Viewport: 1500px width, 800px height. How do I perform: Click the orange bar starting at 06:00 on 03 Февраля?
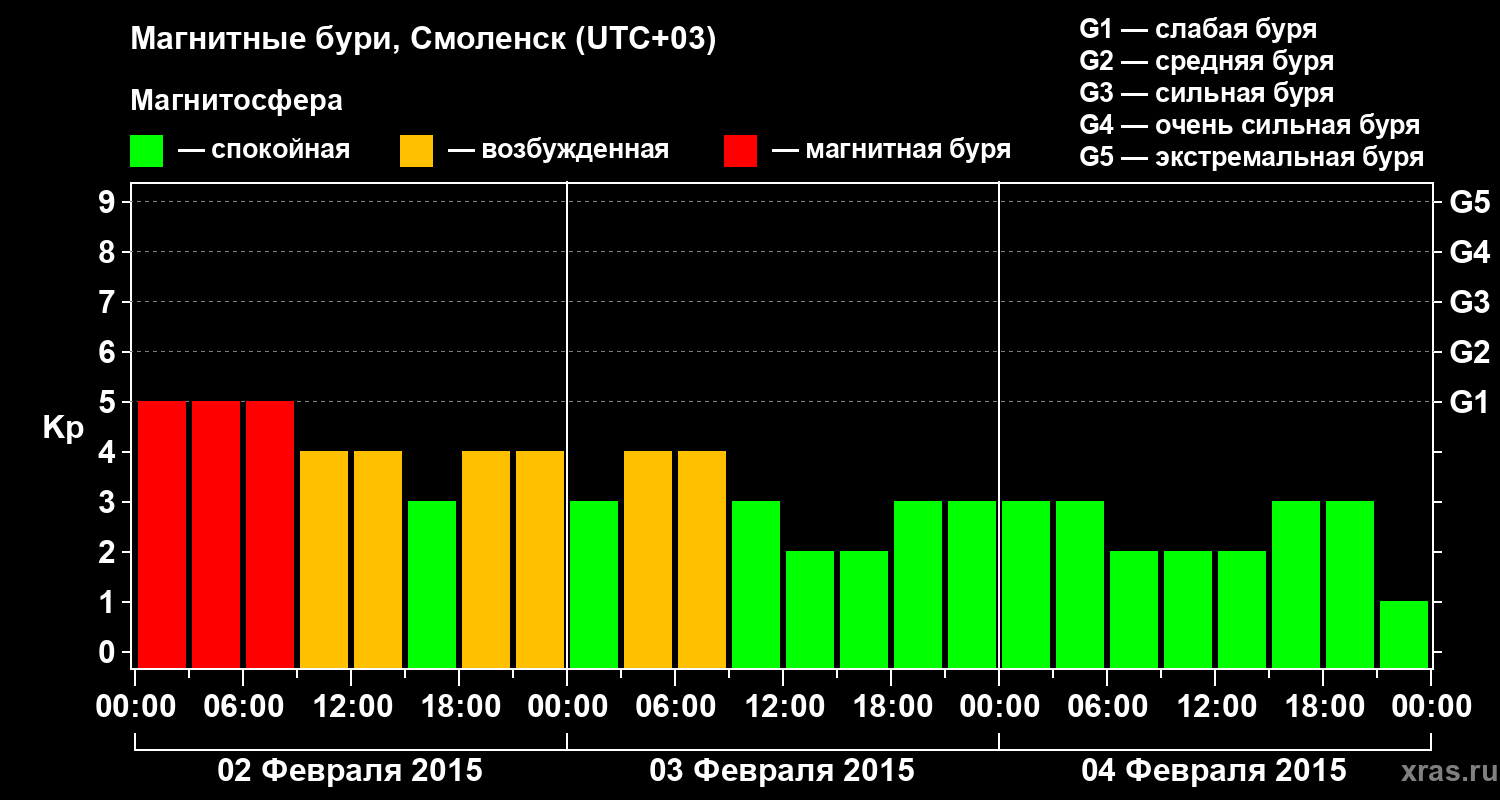tap(702, 559)
